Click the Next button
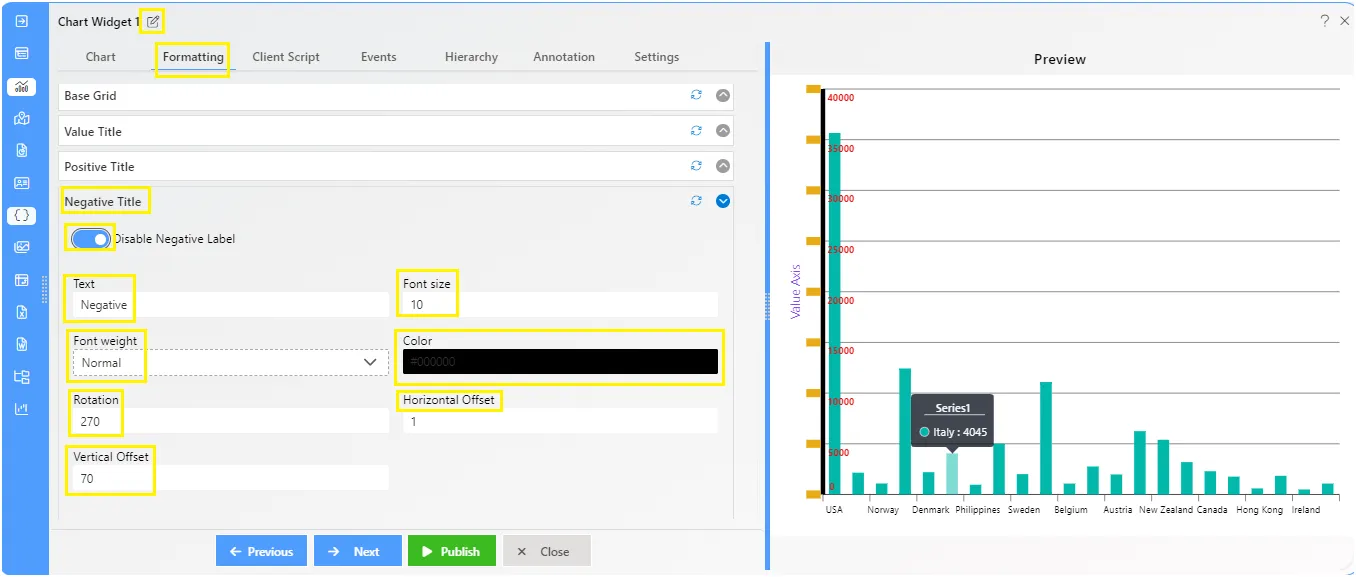This screenshot has height=577, width=1356. [357, 551]
